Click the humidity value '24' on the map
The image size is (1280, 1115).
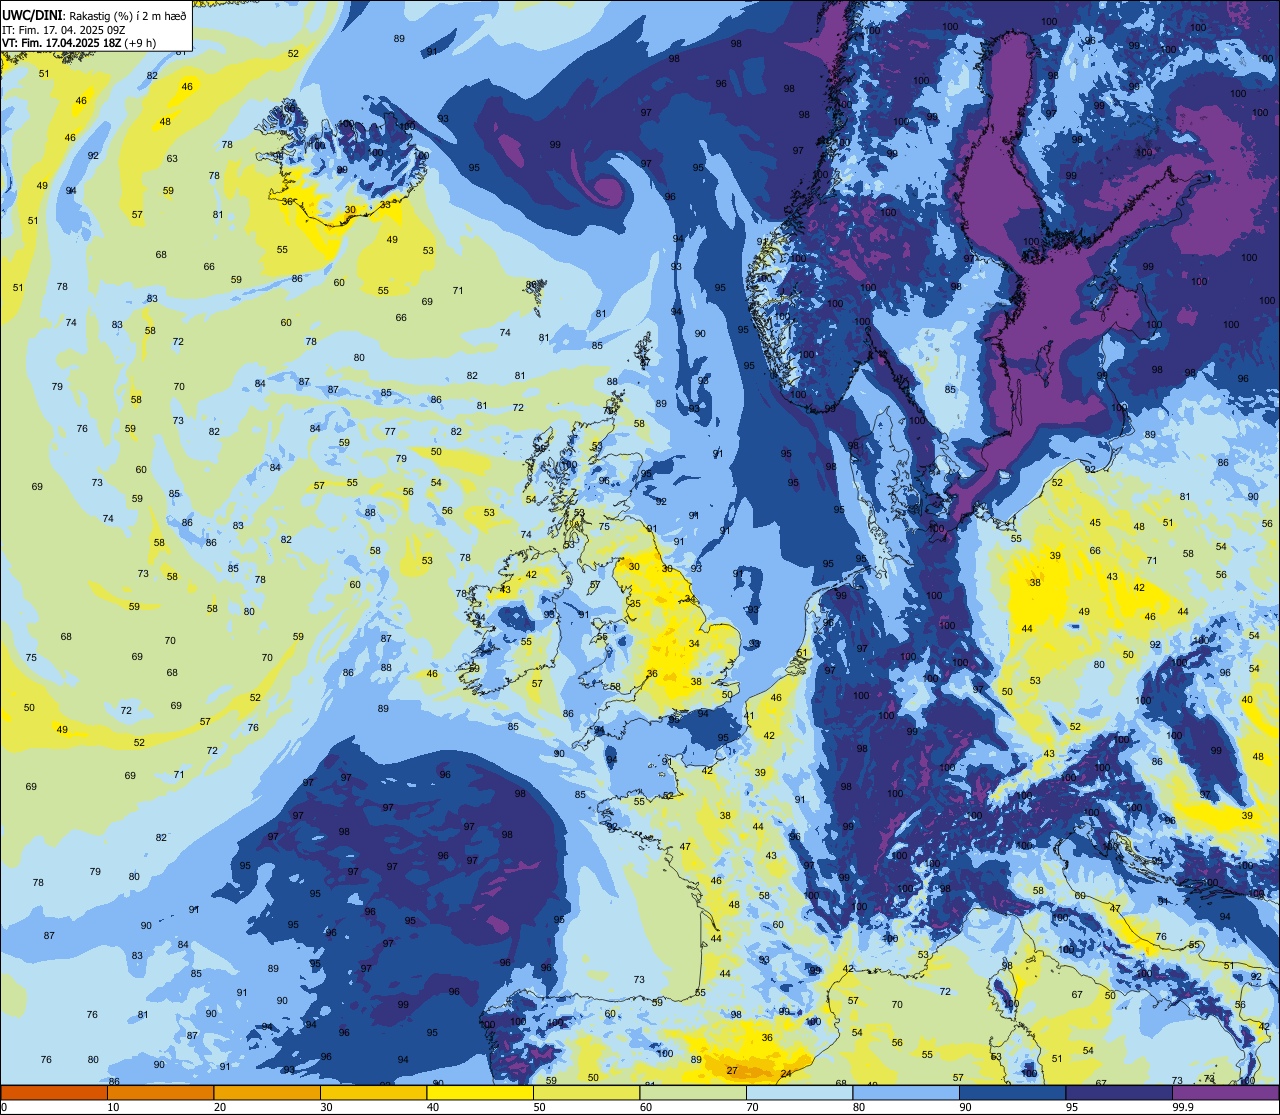tap(786, 1074)
